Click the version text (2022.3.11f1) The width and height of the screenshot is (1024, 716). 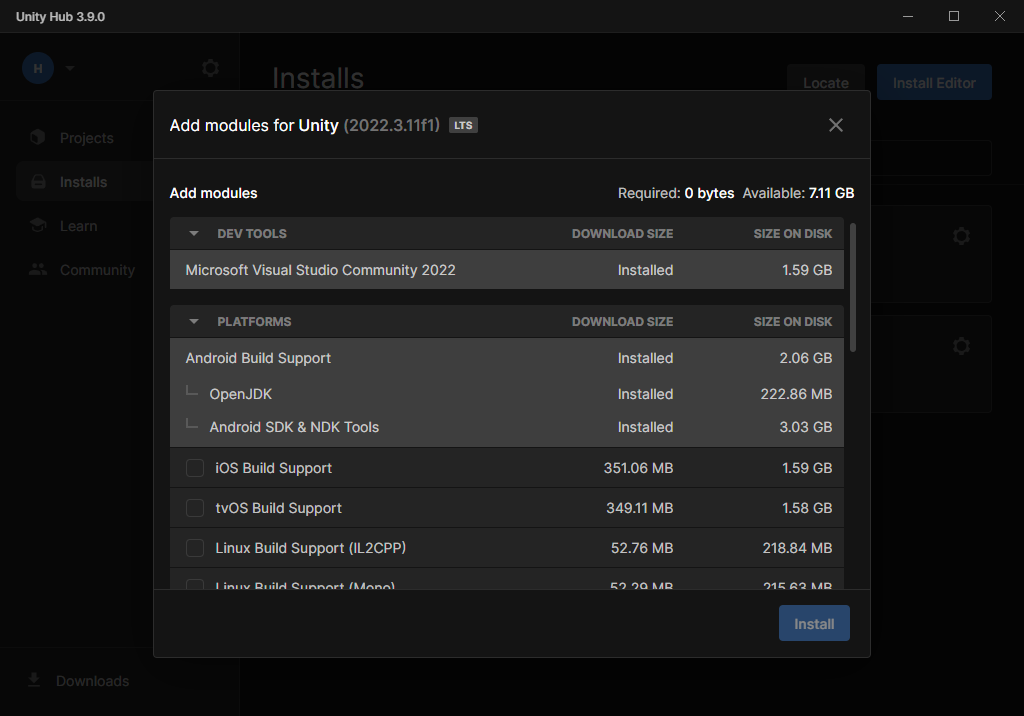point(392,125)
